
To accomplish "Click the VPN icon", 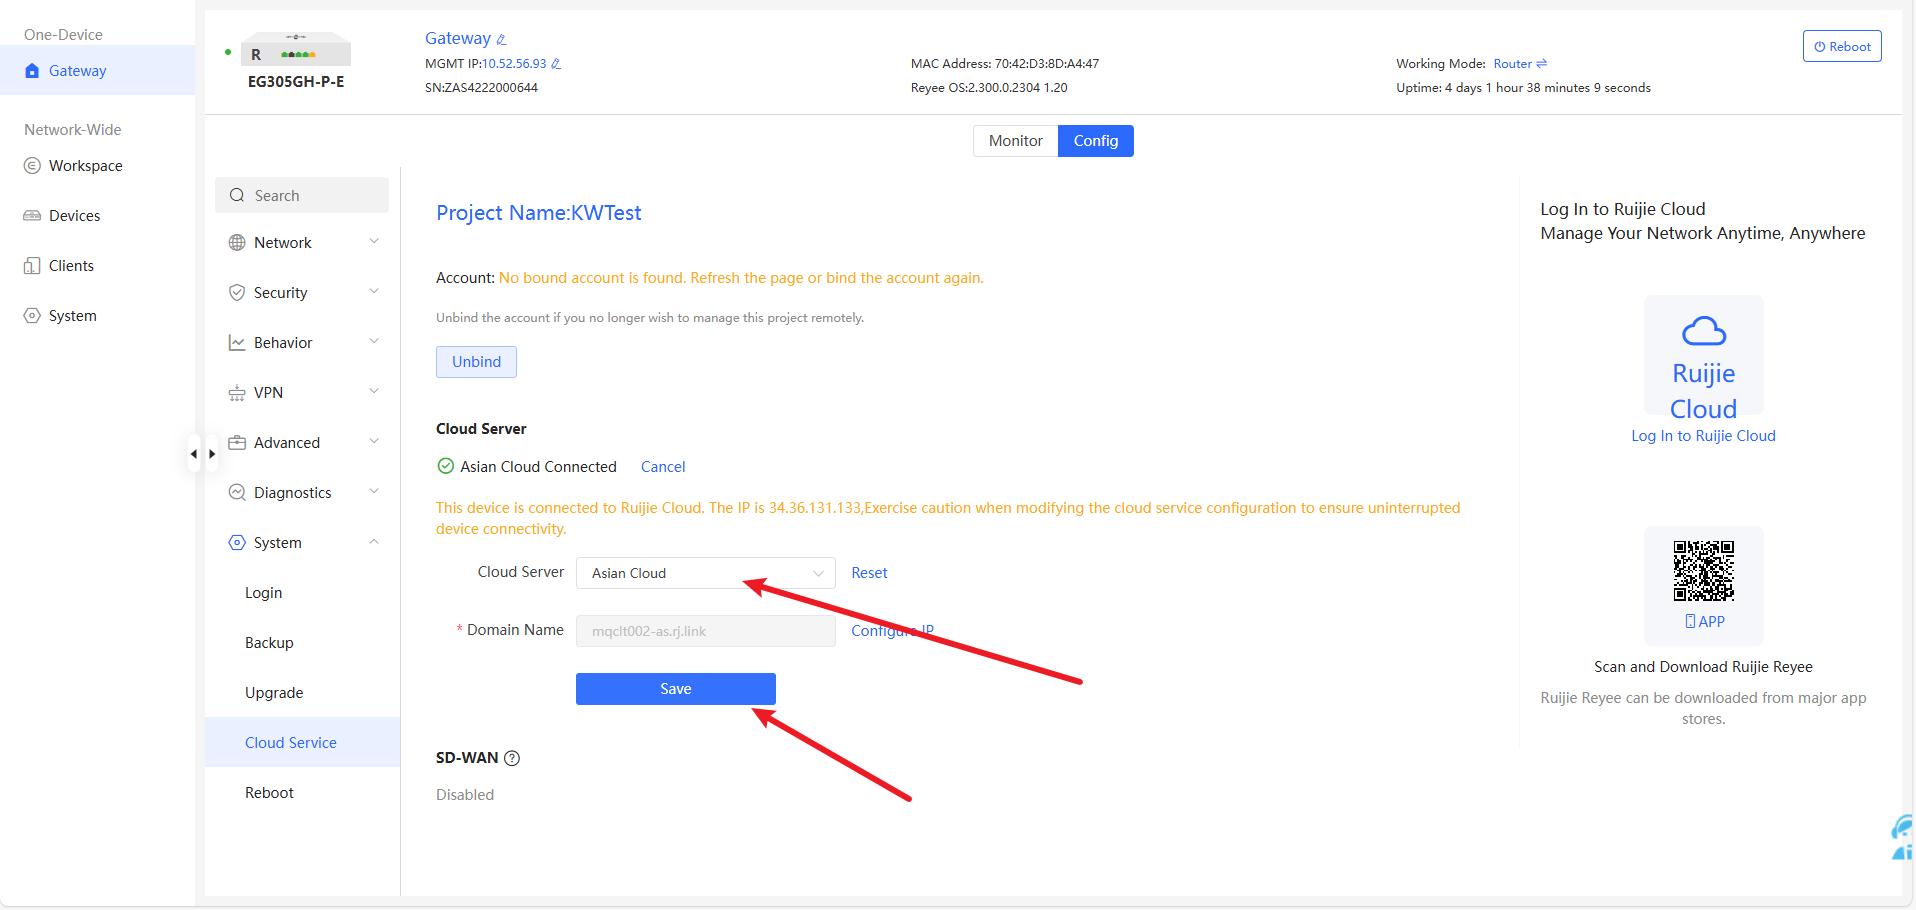I will [237, 392].
